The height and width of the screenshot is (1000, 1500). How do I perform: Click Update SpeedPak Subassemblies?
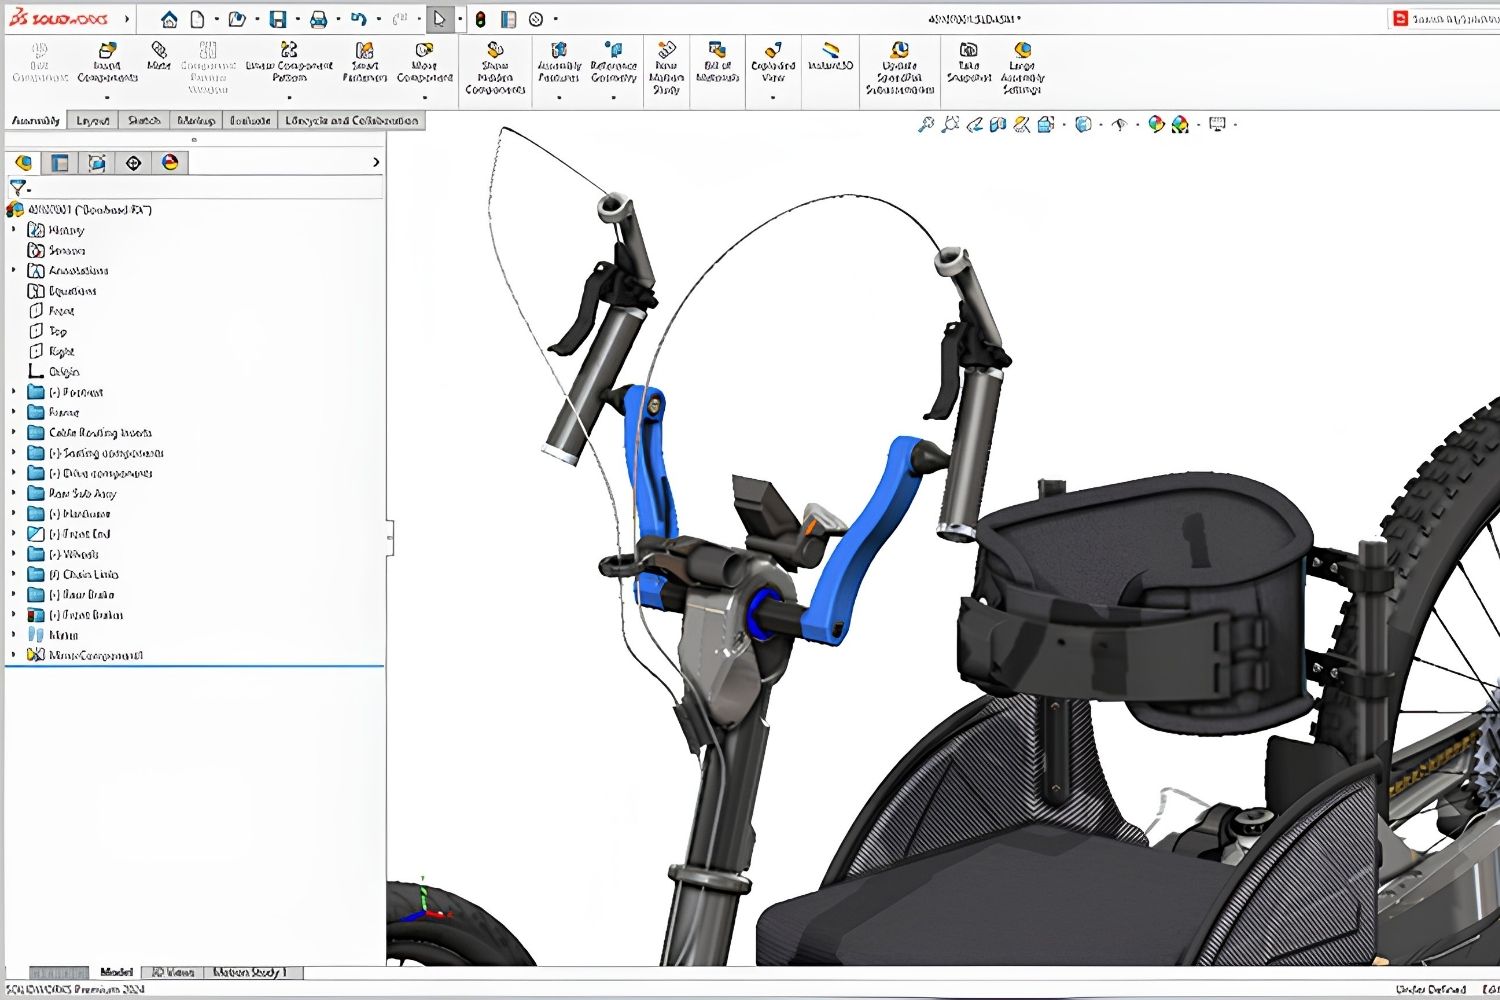899,69
